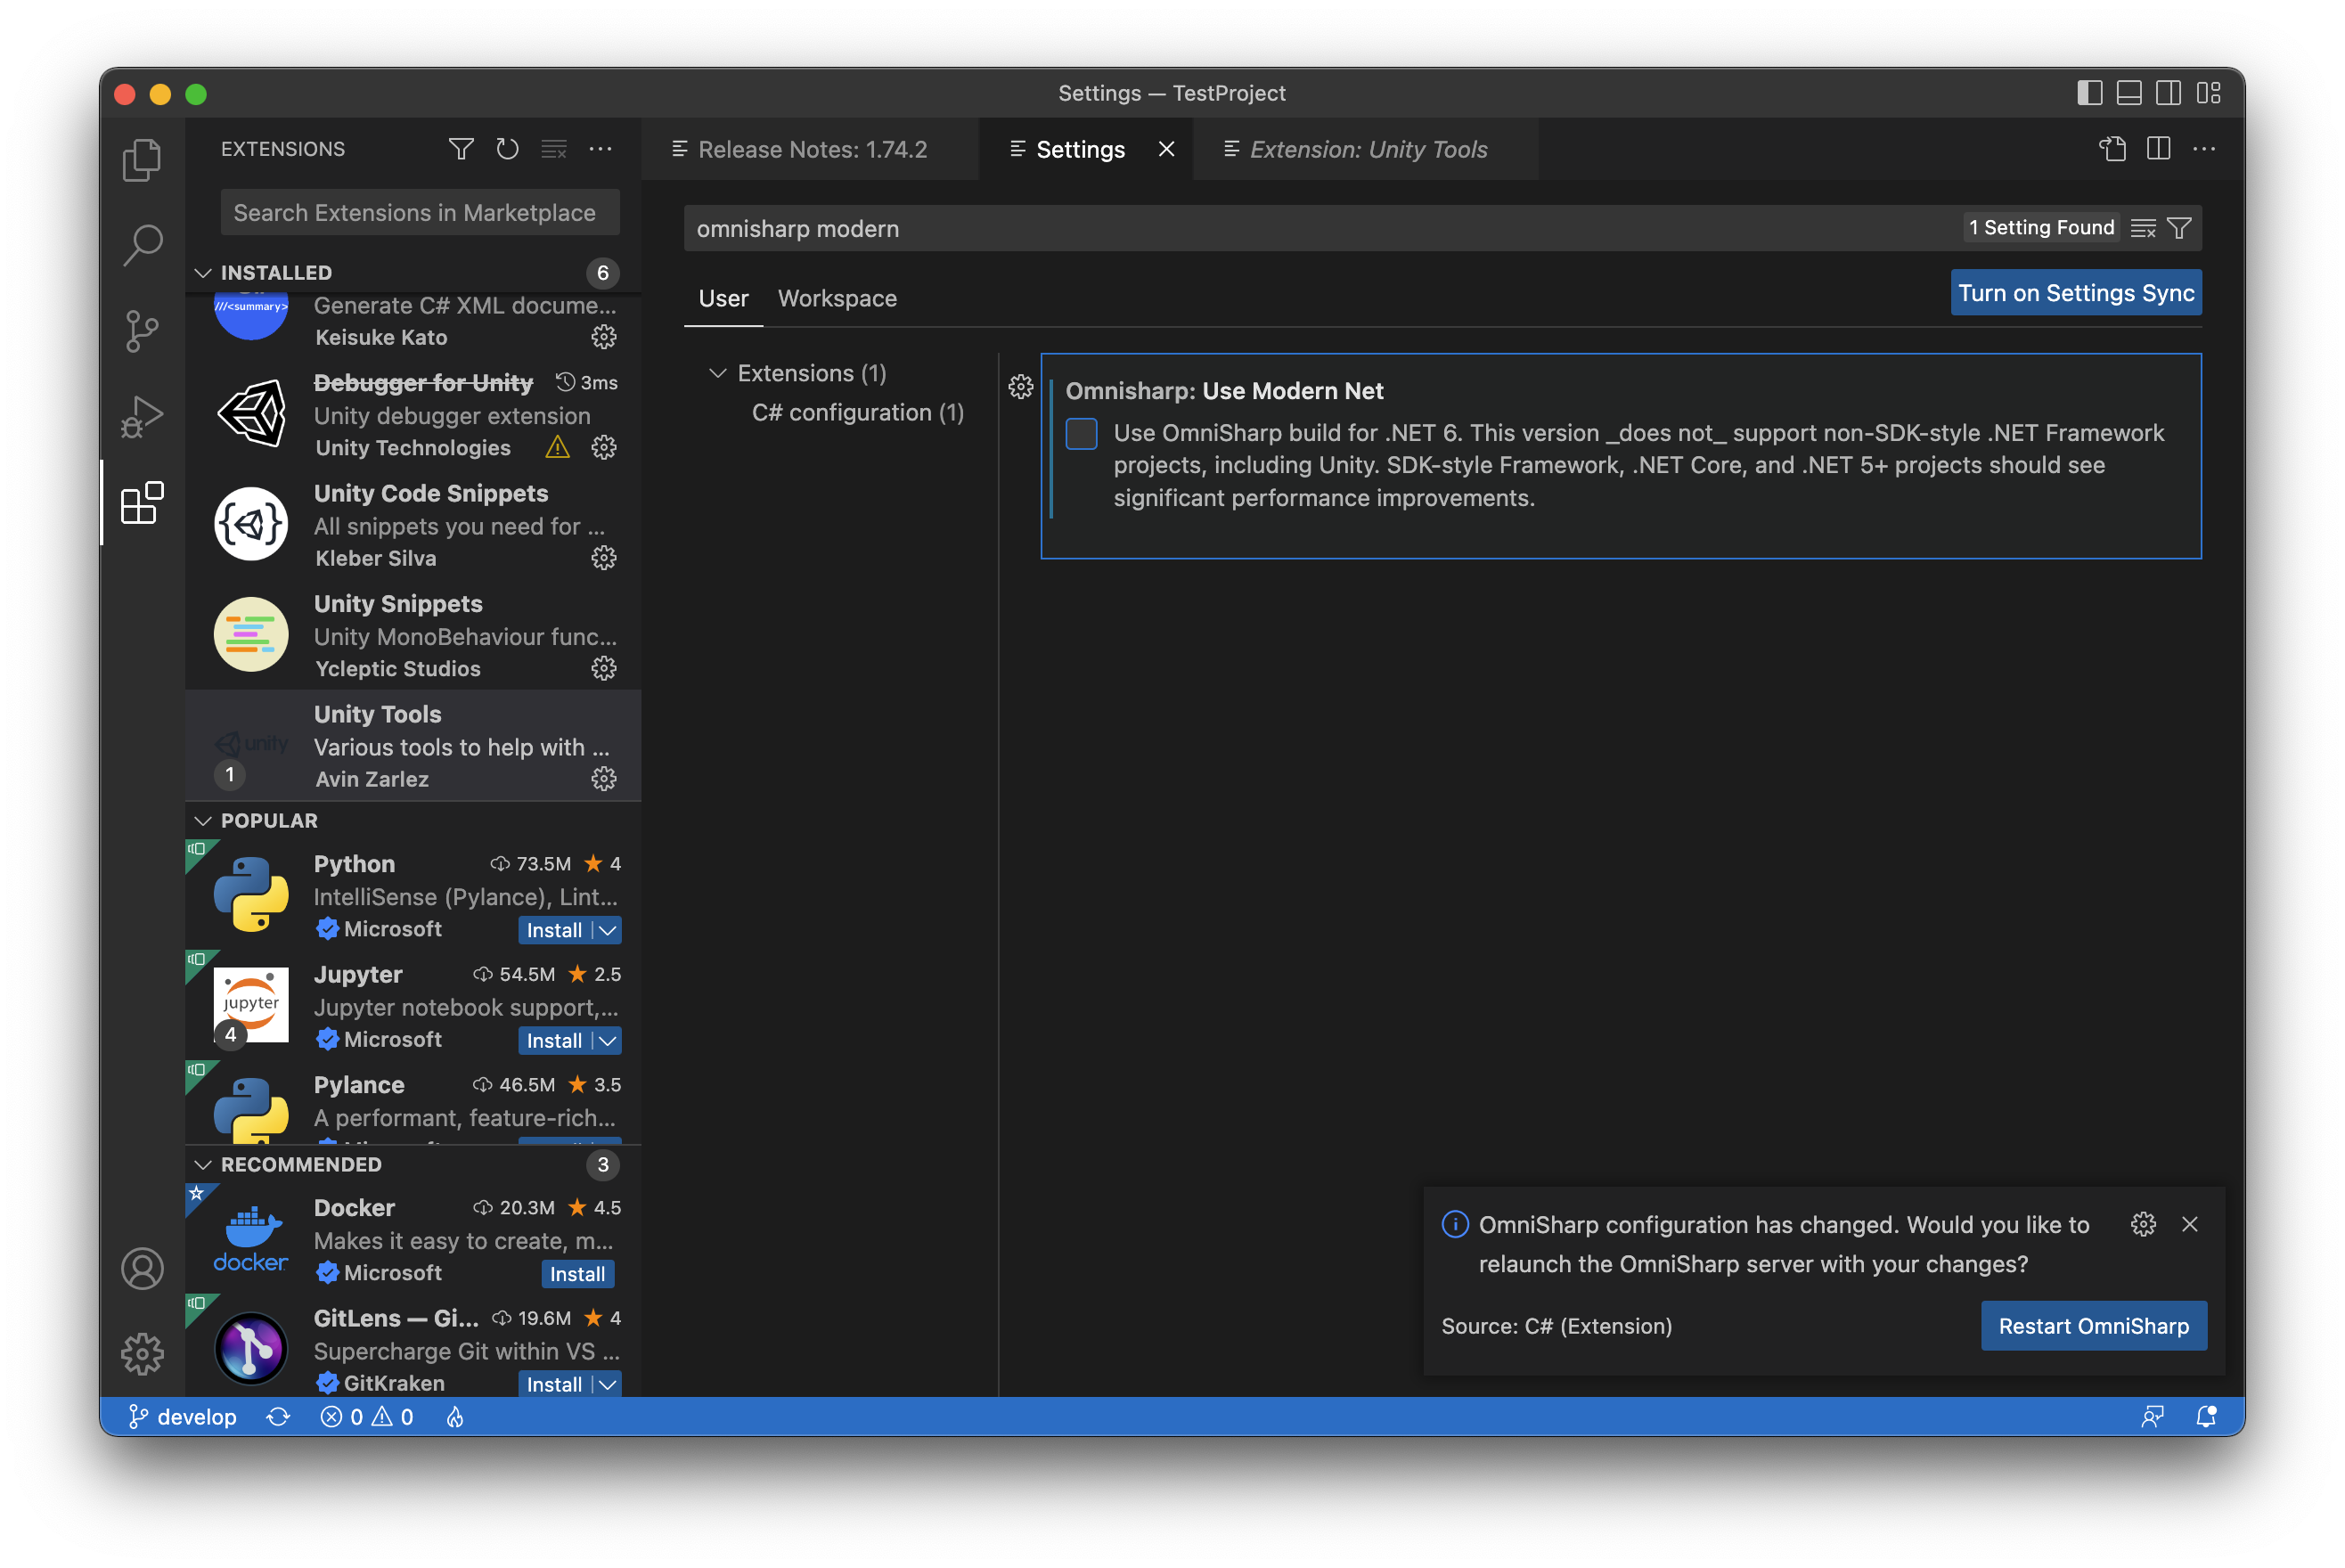Switch to the Workspace settings tab
This screenshot has height=1568, width=2345.
click(x=837, y=298)
